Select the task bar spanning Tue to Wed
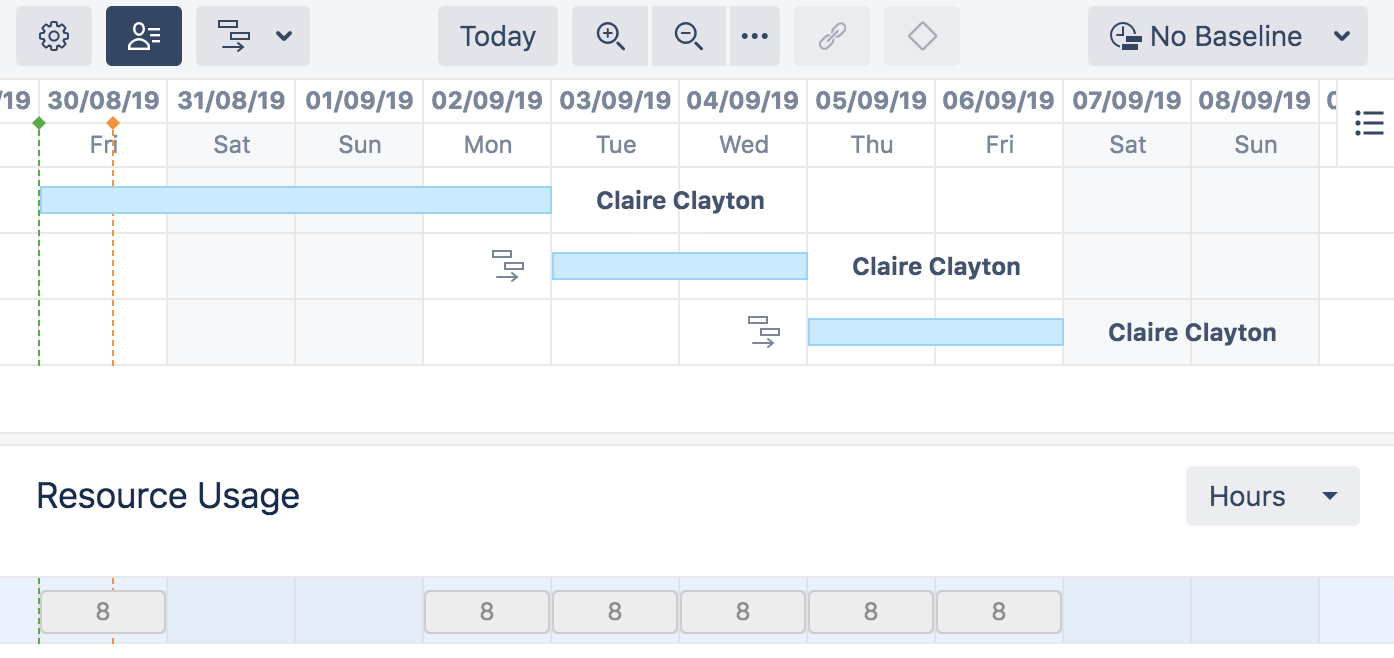The height and width of the screenshot is (658, 1394). (x=680, y=266)
